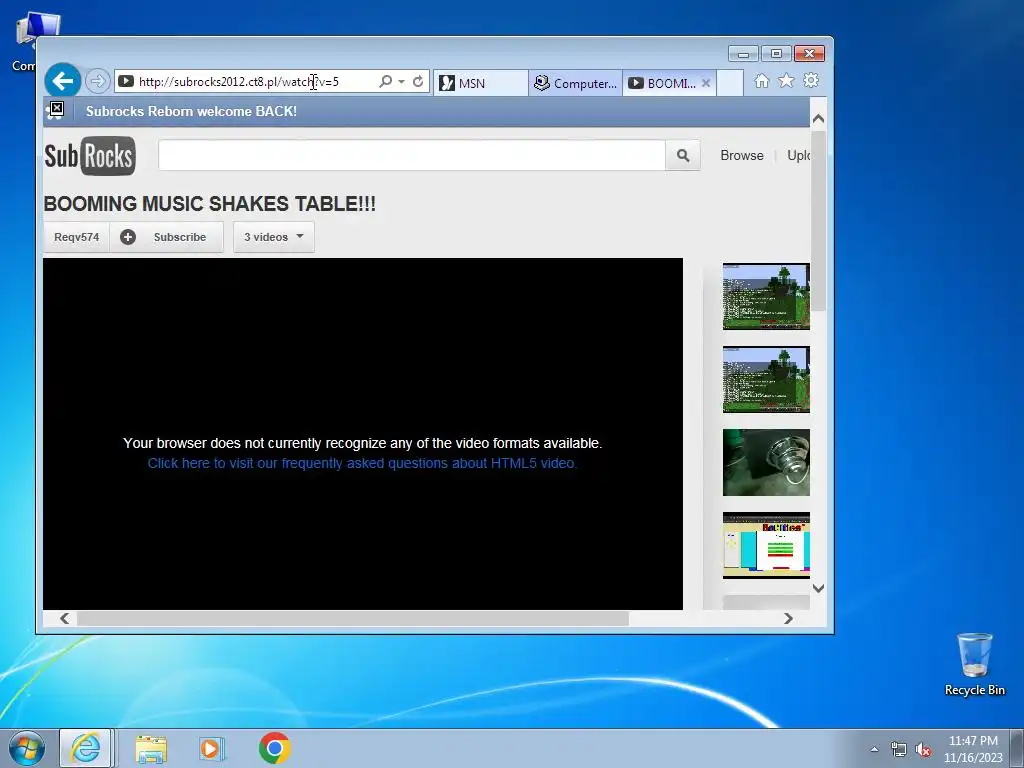This screenshot has height=768, width=1024.
Task: Open the address bar autocomplete dropdown arrow
Action: pyautogui.click(x=401, y=82)
